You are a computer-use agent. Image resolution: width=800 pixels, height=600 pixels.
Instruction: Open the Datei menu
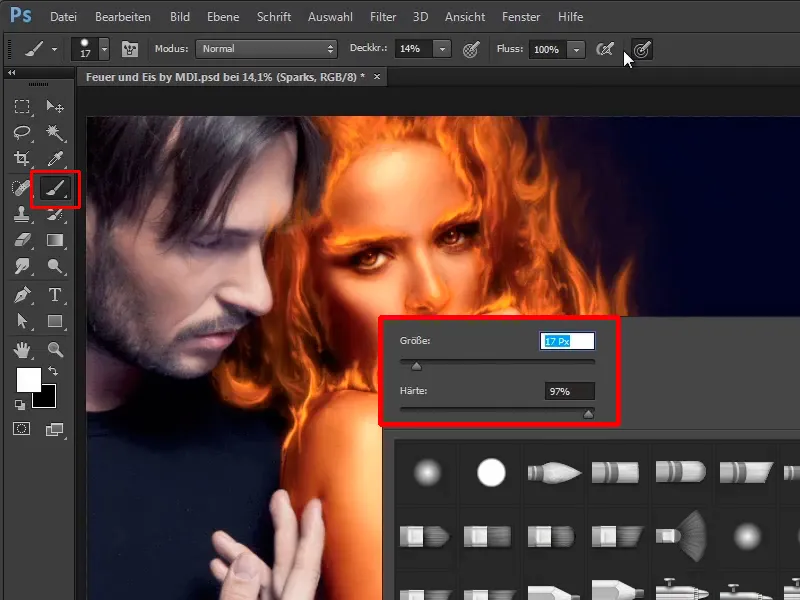63,17
